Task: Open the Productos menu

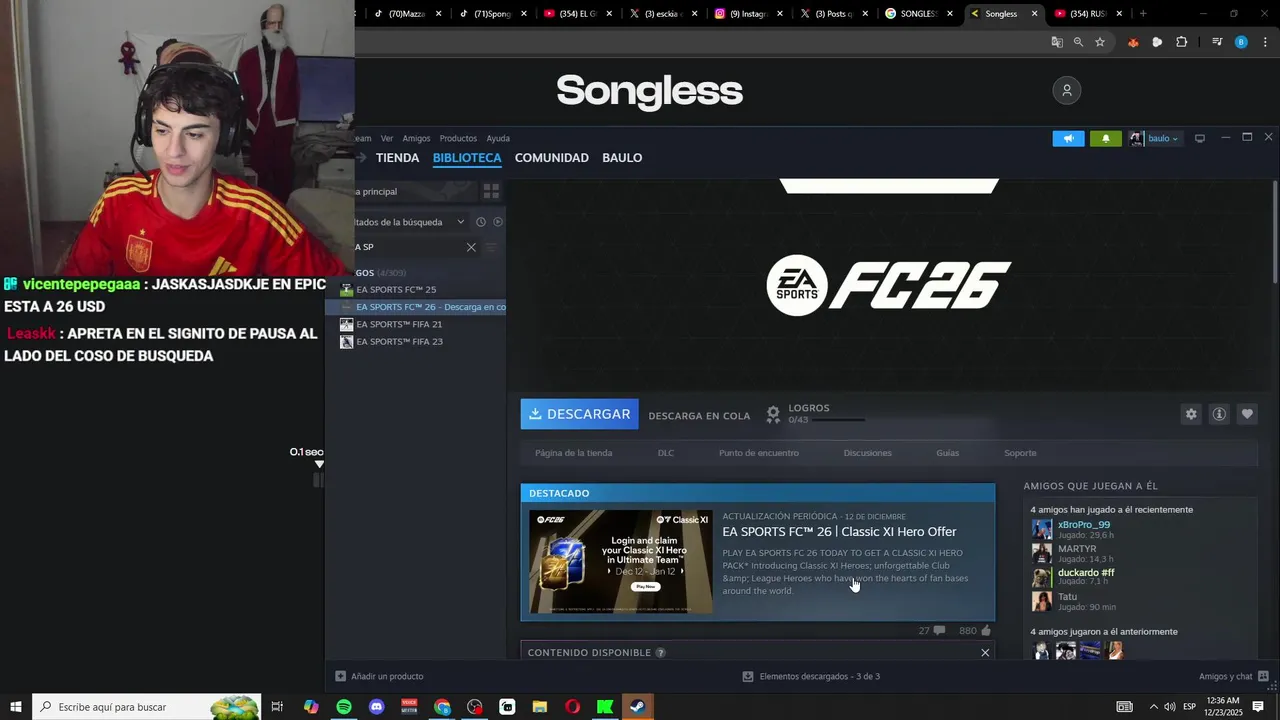Action: tap(458, 138)
